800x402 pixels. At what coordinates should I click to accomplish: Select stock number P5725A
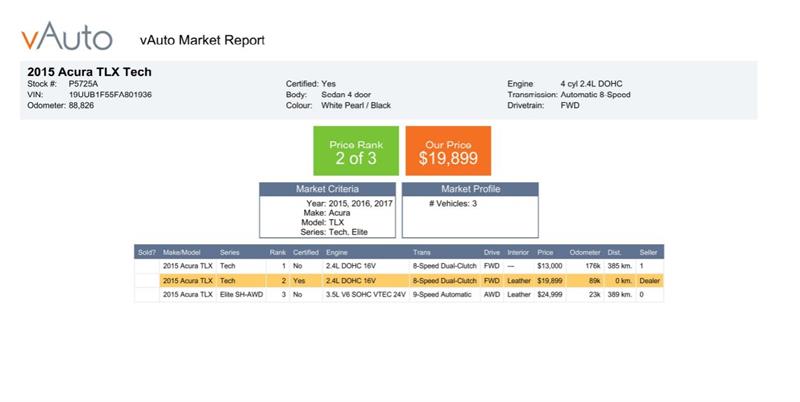coord(83,84)
